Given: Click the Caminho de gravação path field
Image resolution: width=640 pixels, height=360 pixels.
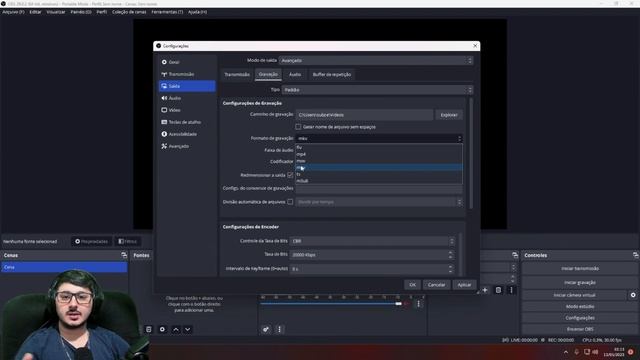Looking at the screenshot, I should point(364,115).
